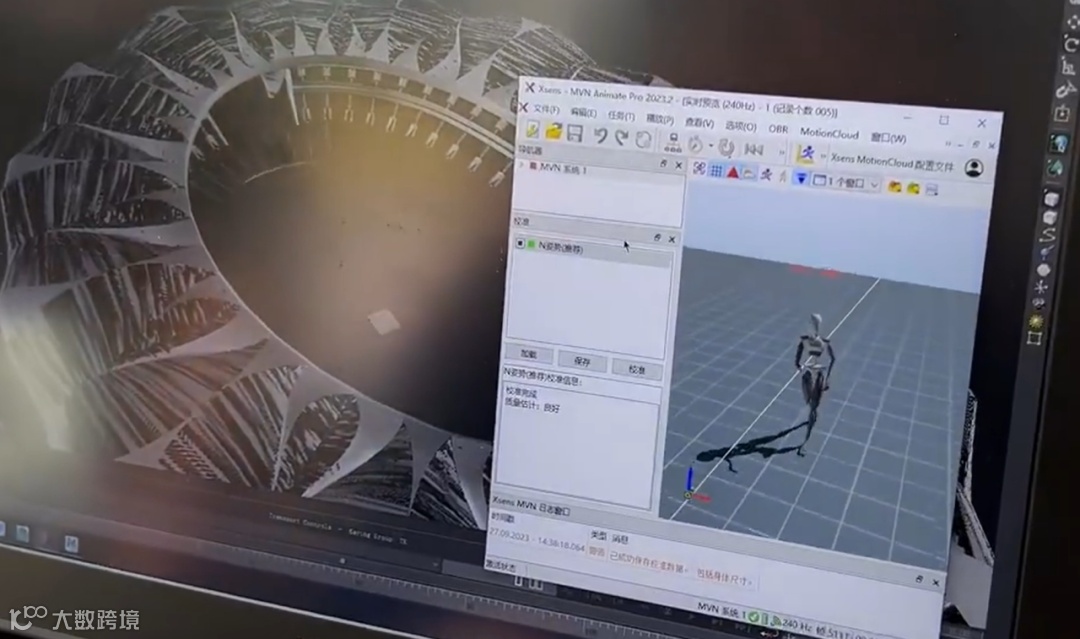Click the 3D axes icon in viewport toolbar
The height and width of the screenshot is (639, 1080).
pos(699,168)
